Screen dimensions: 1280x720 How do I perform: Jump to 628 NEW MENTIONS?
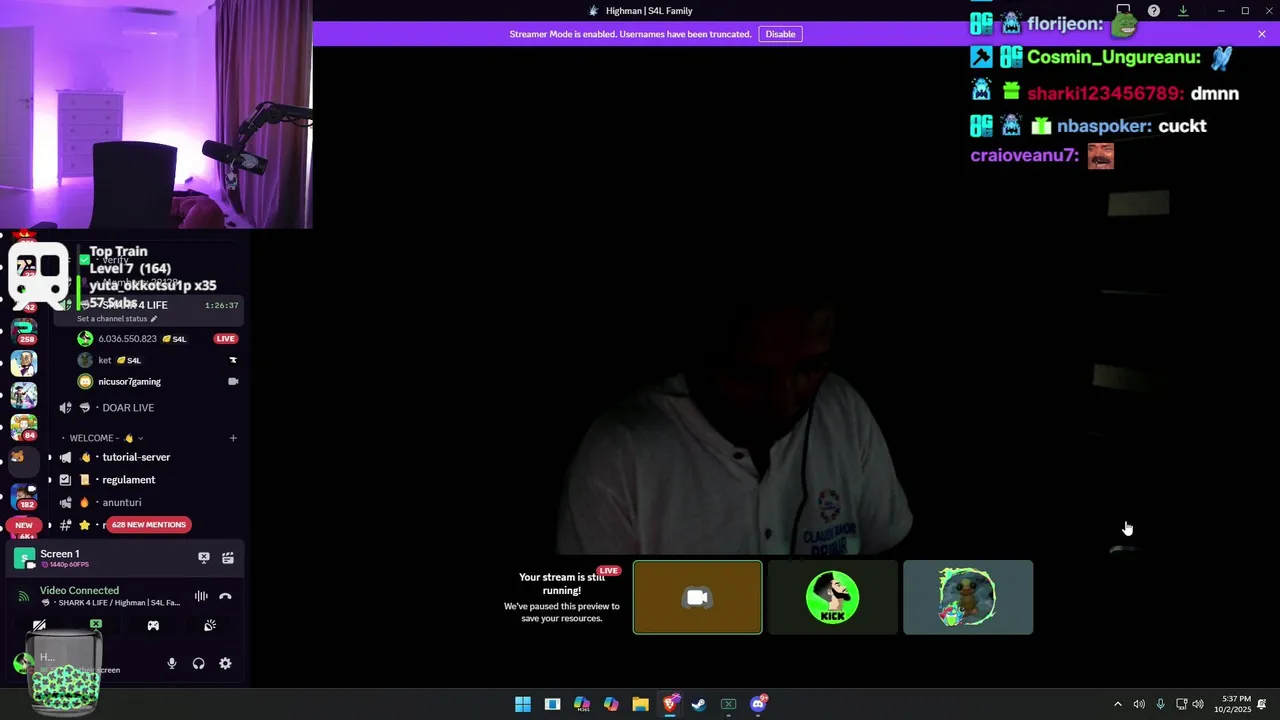click(148, 525)
